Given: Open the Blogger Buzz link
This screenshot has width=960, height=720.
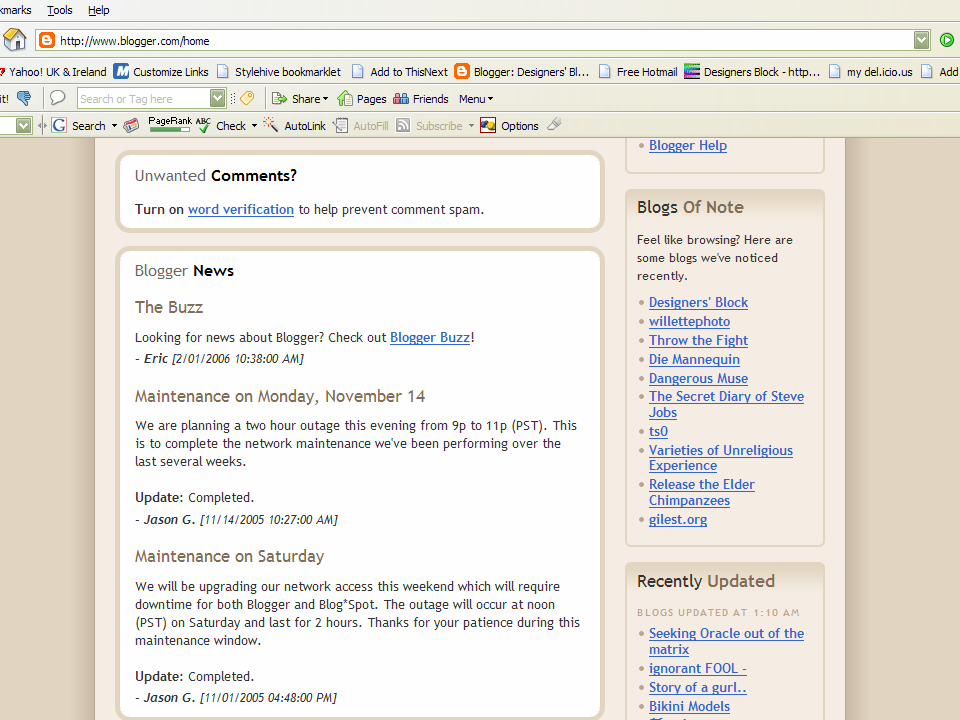Looking at the screenshot, I should (x=430, y=337).
